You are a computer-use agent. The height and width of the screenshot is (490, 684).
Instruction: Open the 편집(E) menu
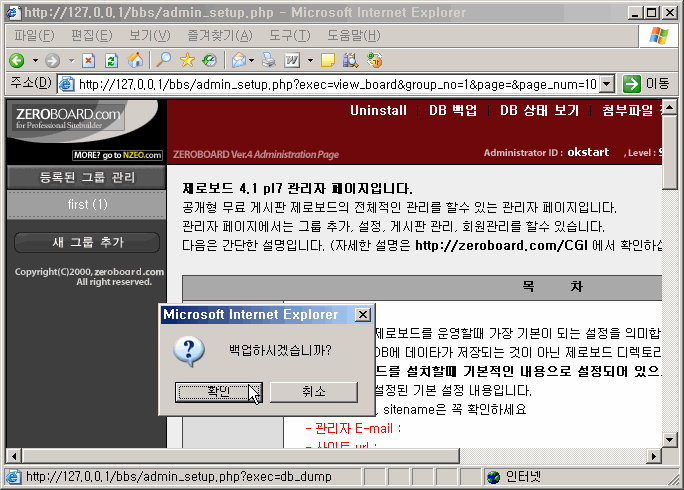[x=92, y=35]
